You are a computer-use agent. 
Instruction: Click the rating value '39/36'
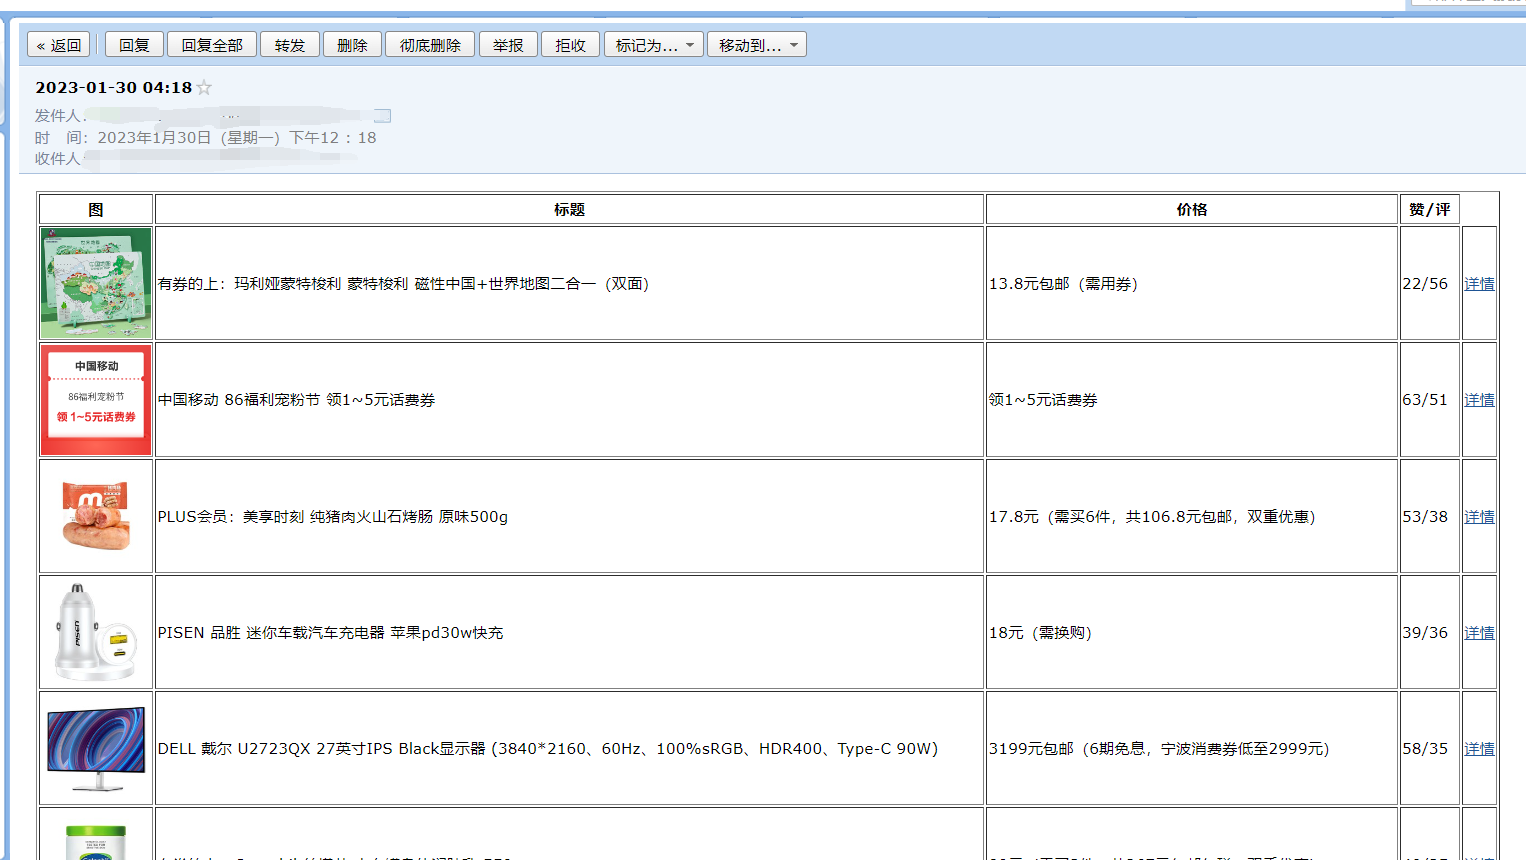point(1425,633)
